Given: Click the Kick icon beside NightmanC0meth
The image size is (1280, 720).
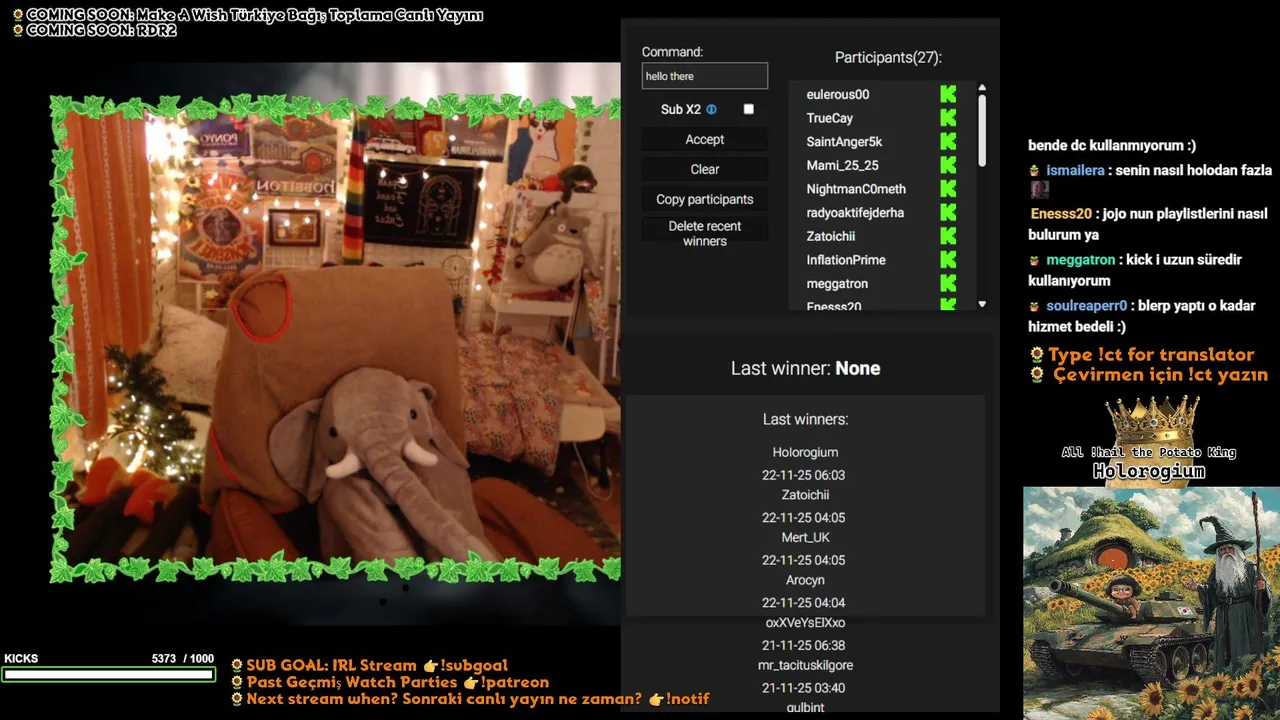Looking at the screenshot, I should click(x=948, y=189).
